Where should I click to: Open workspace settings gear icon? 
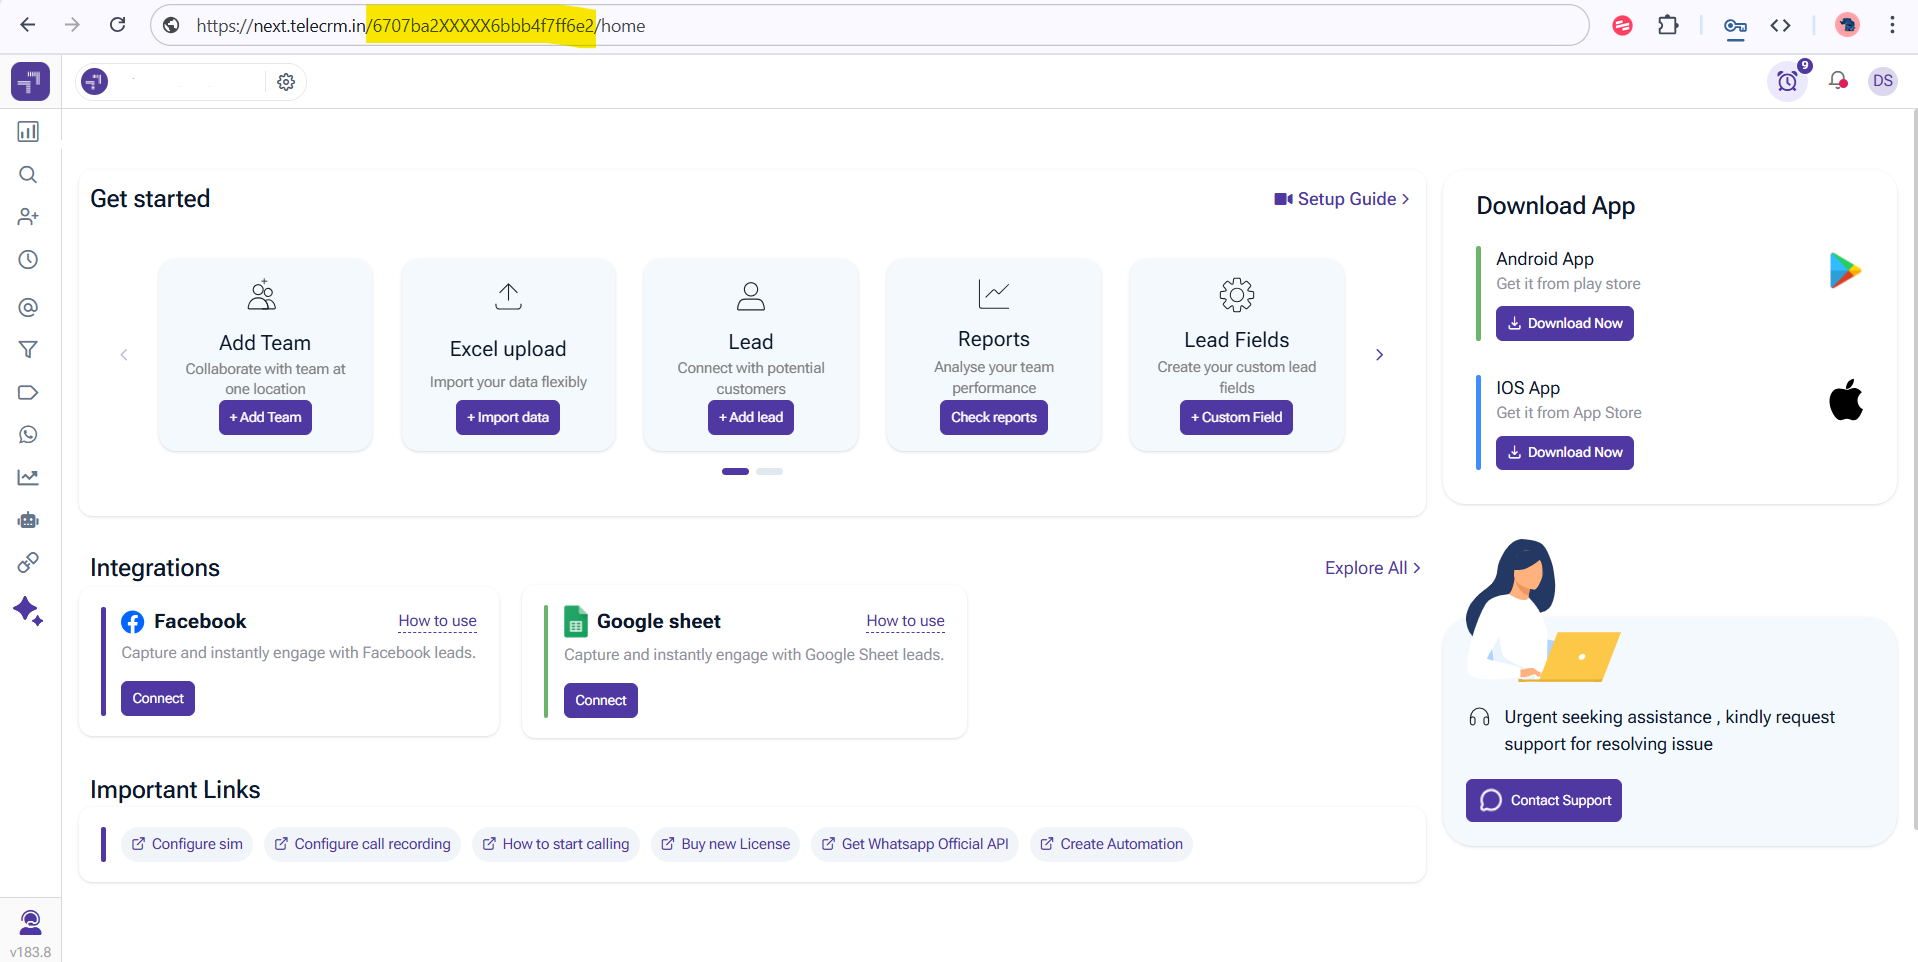(x=286, y=82)
